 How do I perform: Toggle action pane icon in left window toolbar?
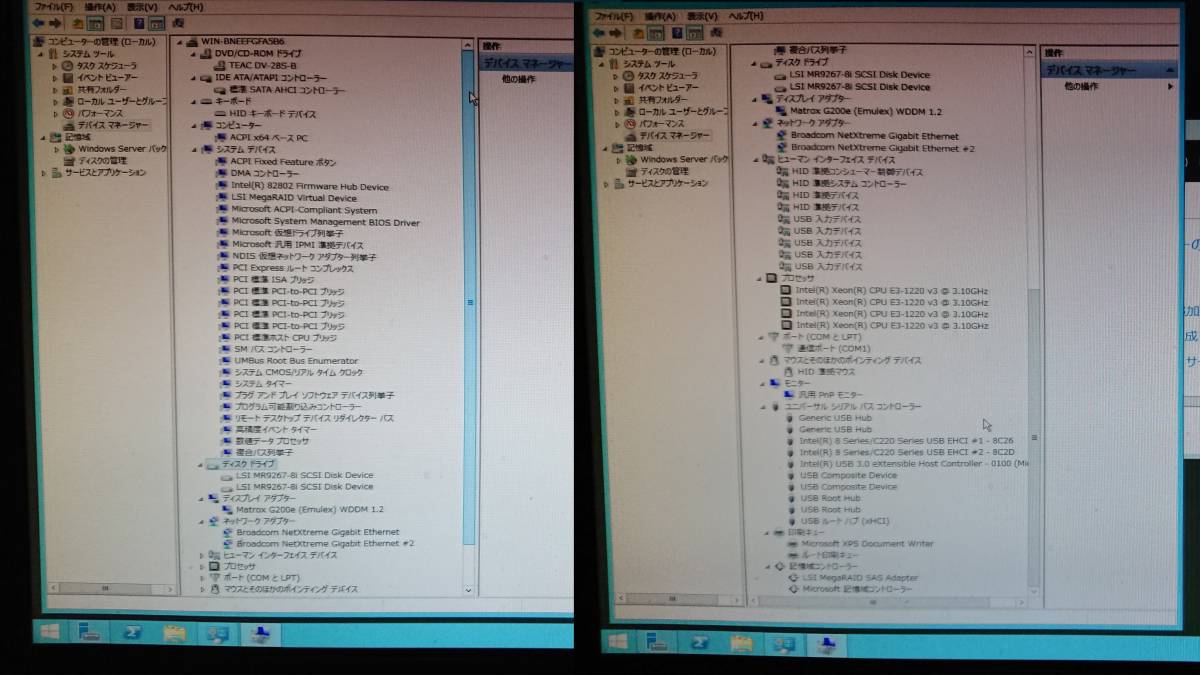pyautogui.click(x=156, y=23)
